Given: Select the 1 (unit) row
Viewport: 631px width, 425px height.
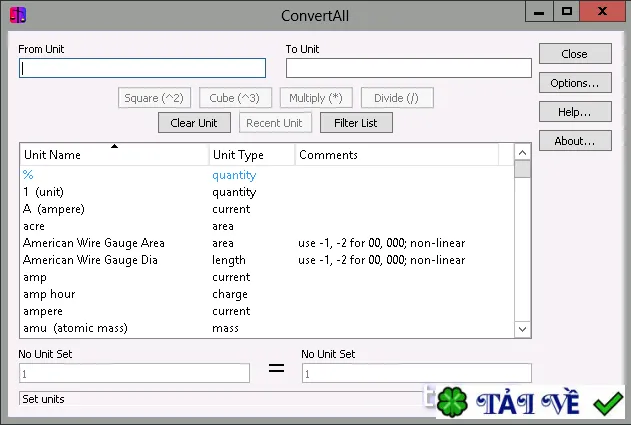Looking at the screenshot, I should 267,192.
